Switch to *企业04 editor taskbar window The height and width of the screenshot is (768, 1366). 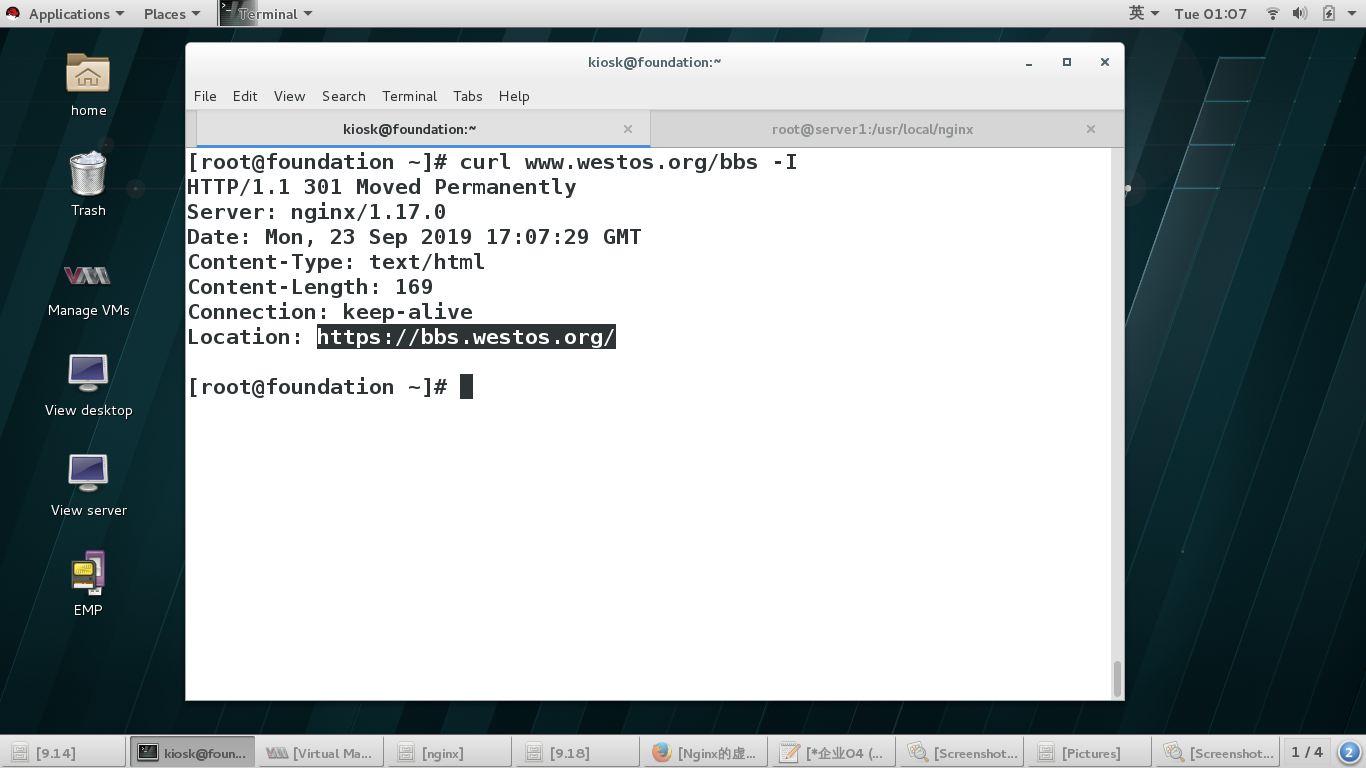point(832,752)
